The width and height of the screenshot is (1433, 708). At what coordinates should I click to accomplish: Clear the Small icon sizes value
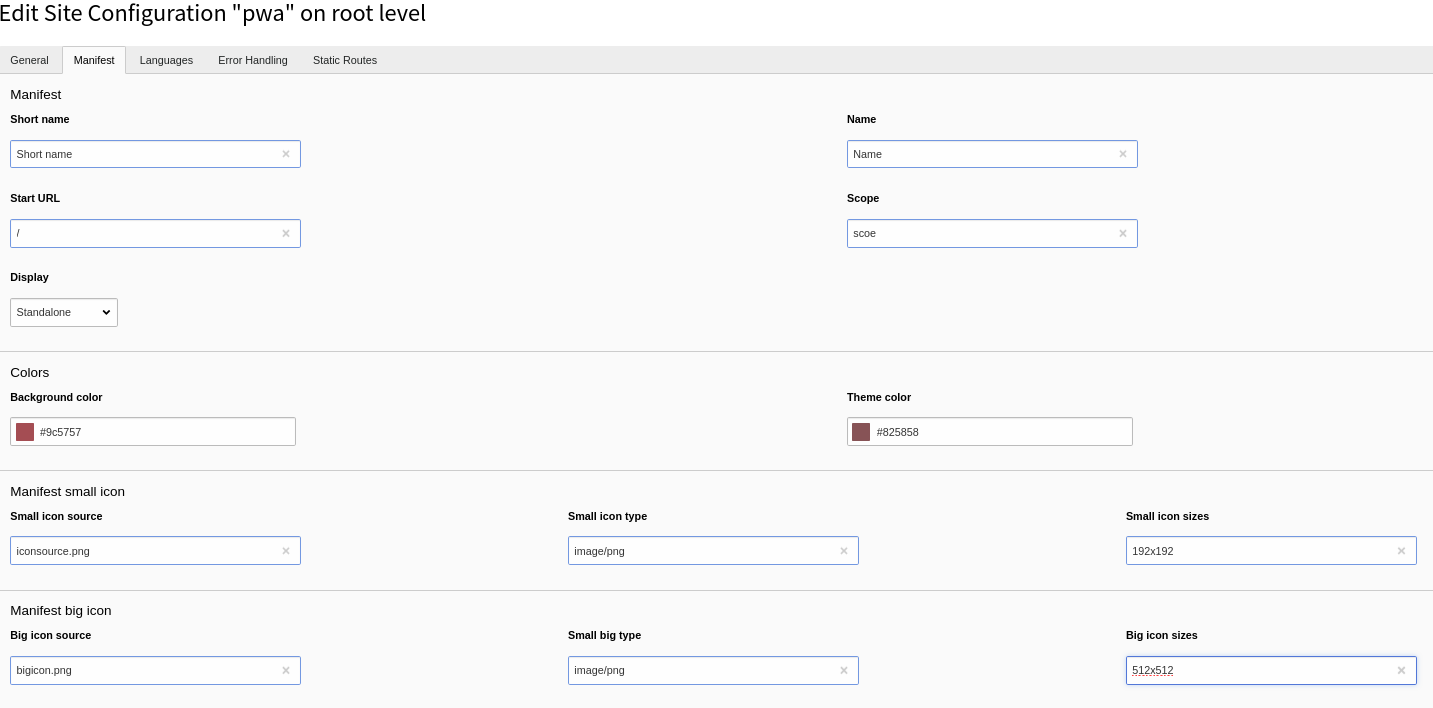tap(1401, 550)
